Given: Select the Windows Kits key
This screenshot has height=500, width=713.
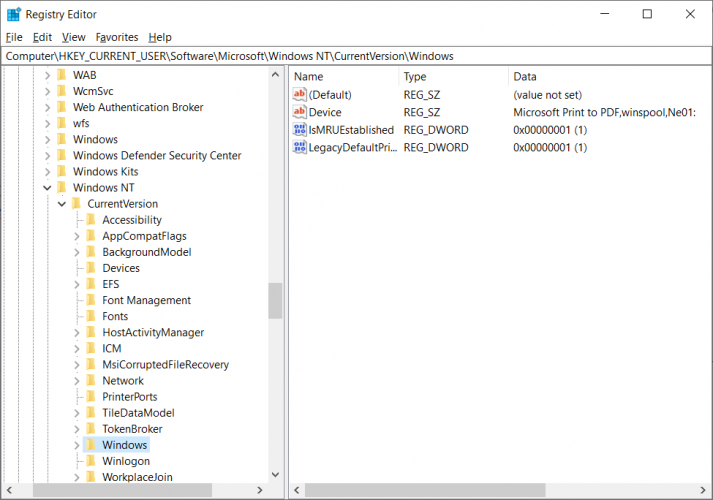Looking at the screenshot, I should coord(105,171).
